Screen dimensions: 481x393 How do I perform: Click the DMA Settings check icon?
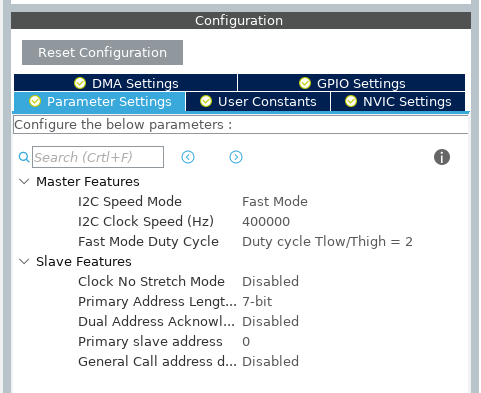80,83
